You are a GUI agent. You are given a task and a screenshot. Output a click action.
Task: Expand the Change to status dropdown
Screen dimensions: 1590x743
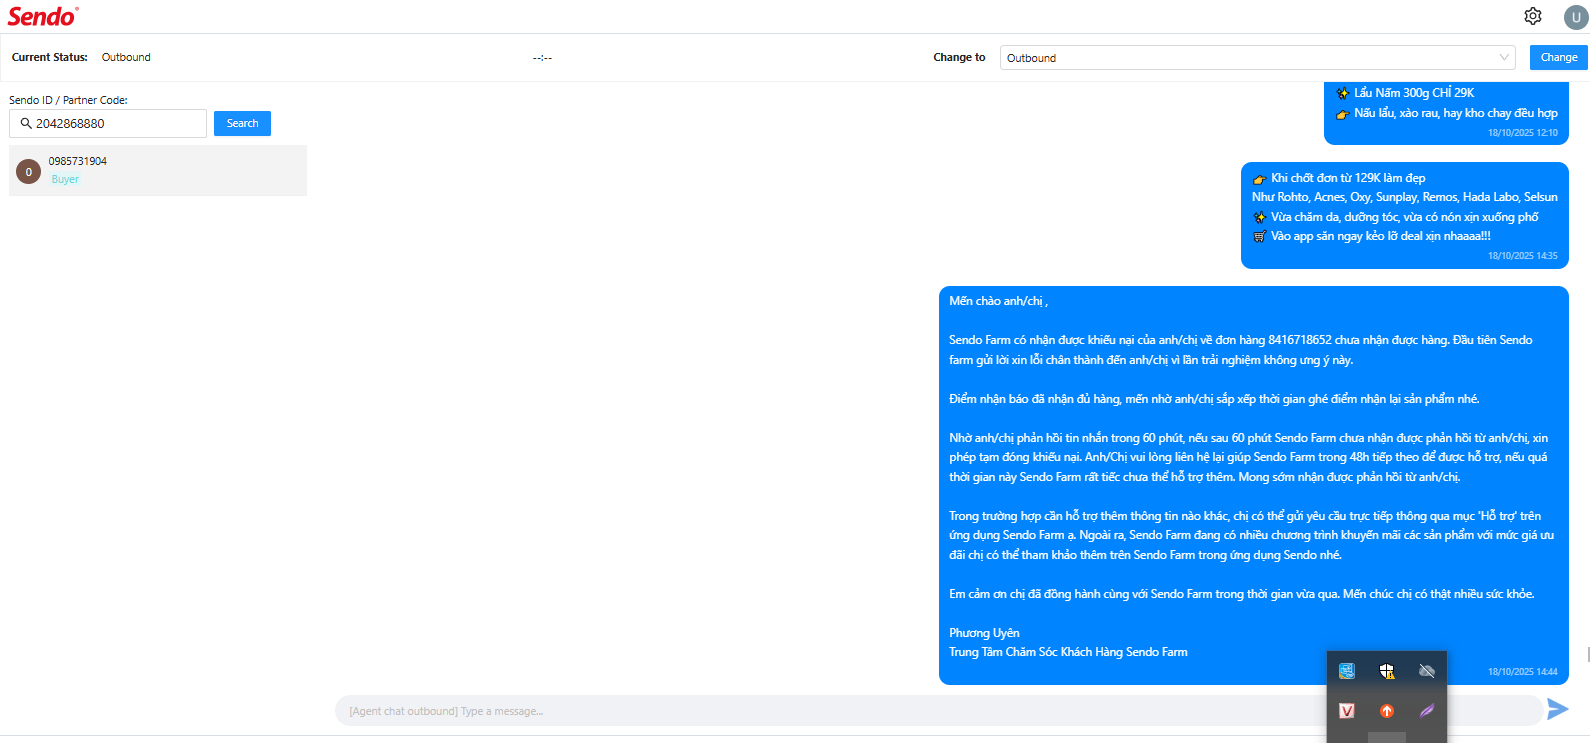[1258, 58]
